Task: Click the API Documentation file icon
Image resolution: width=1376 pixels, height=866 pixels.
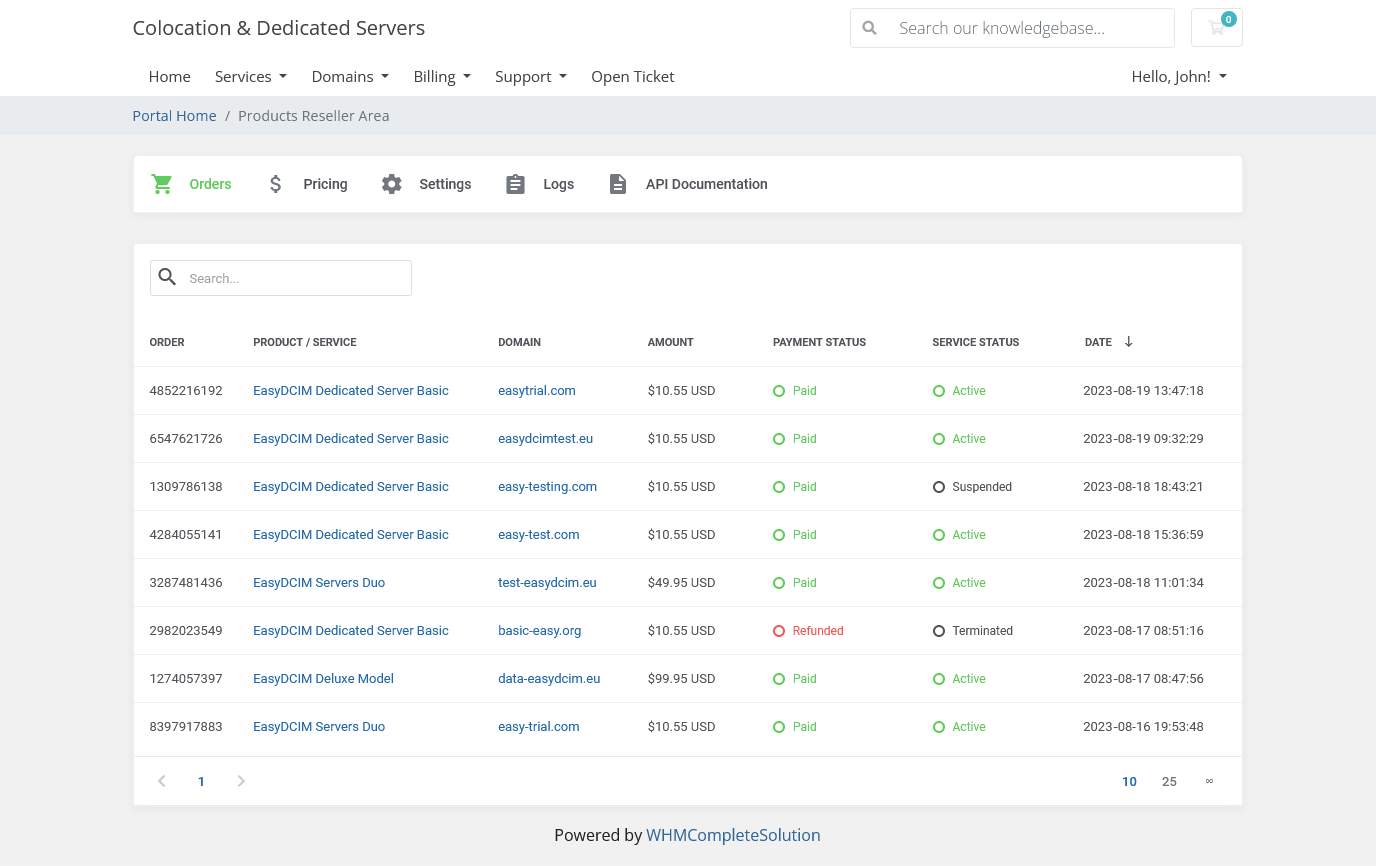Action: (x=618, y=184)
